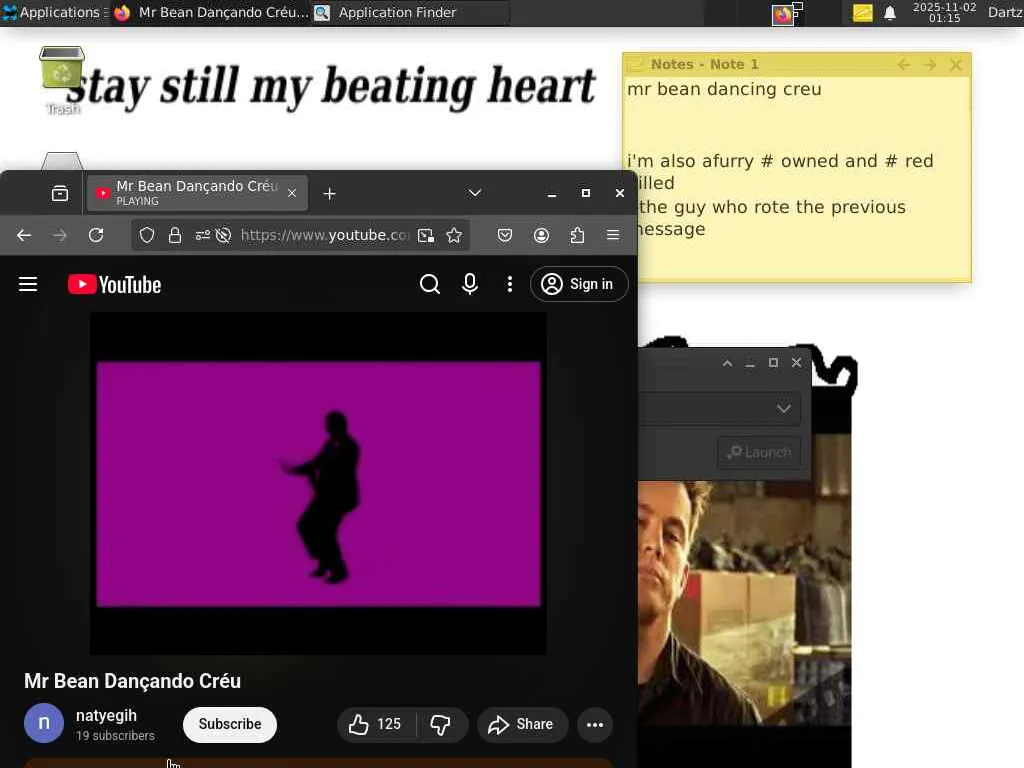Click the Application Finder roll-up arrow
Screen dimensions: 1024x768
[728, 363]
